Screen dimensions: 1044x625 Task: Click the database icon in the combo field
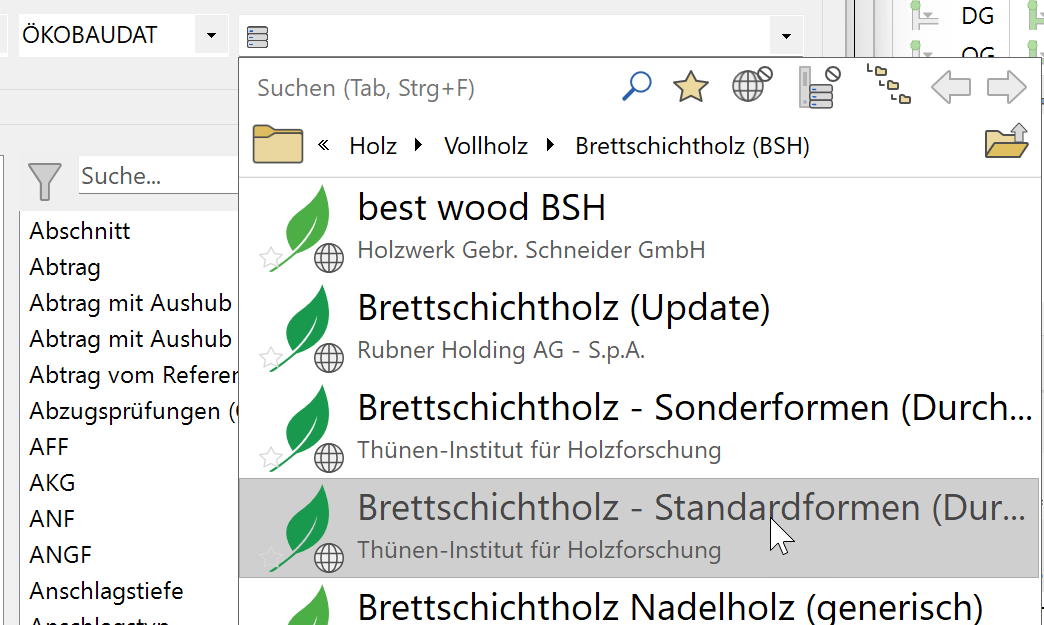click(257, 37)
